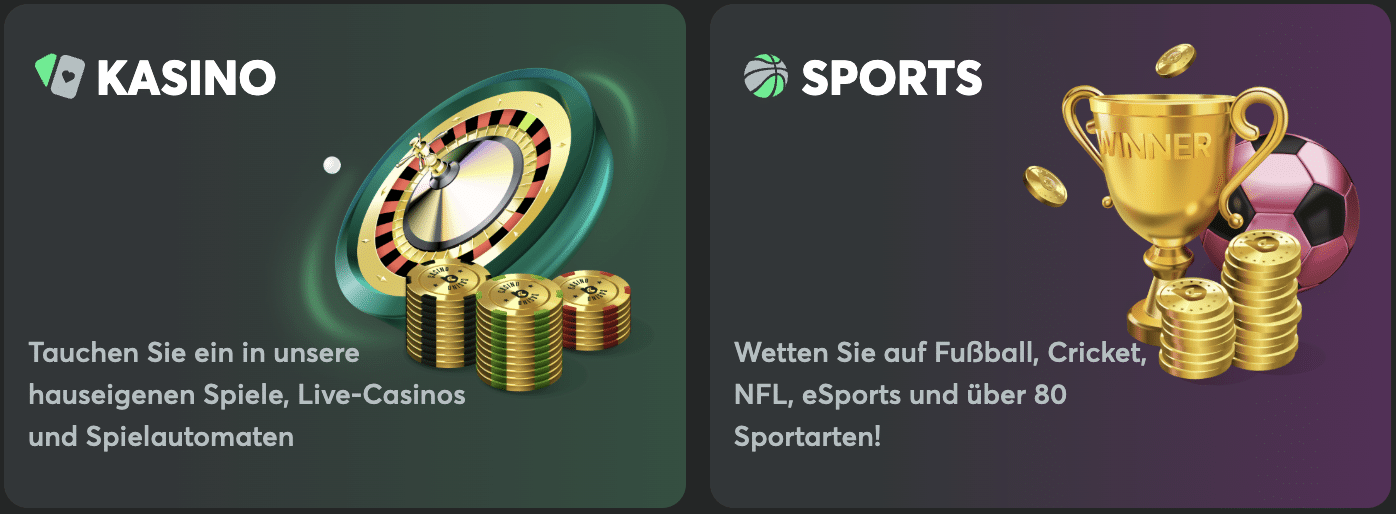Click the 'Tauchen Sie ein' casino description
This screenshot has width=1396, height=514.
click(x=247, y=395)
